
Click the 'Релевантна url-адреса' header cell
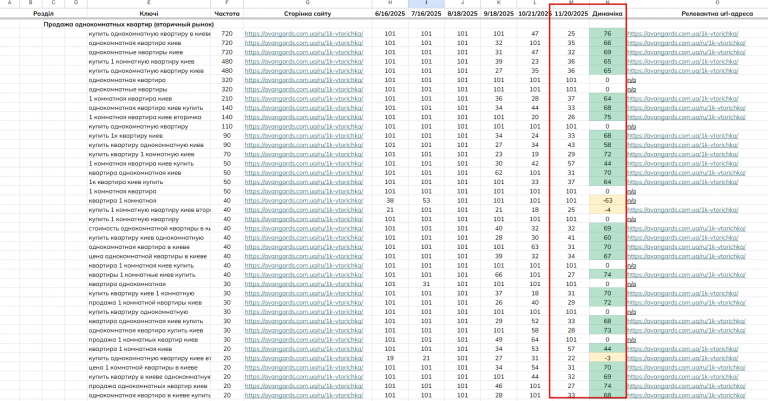[717, 14]
